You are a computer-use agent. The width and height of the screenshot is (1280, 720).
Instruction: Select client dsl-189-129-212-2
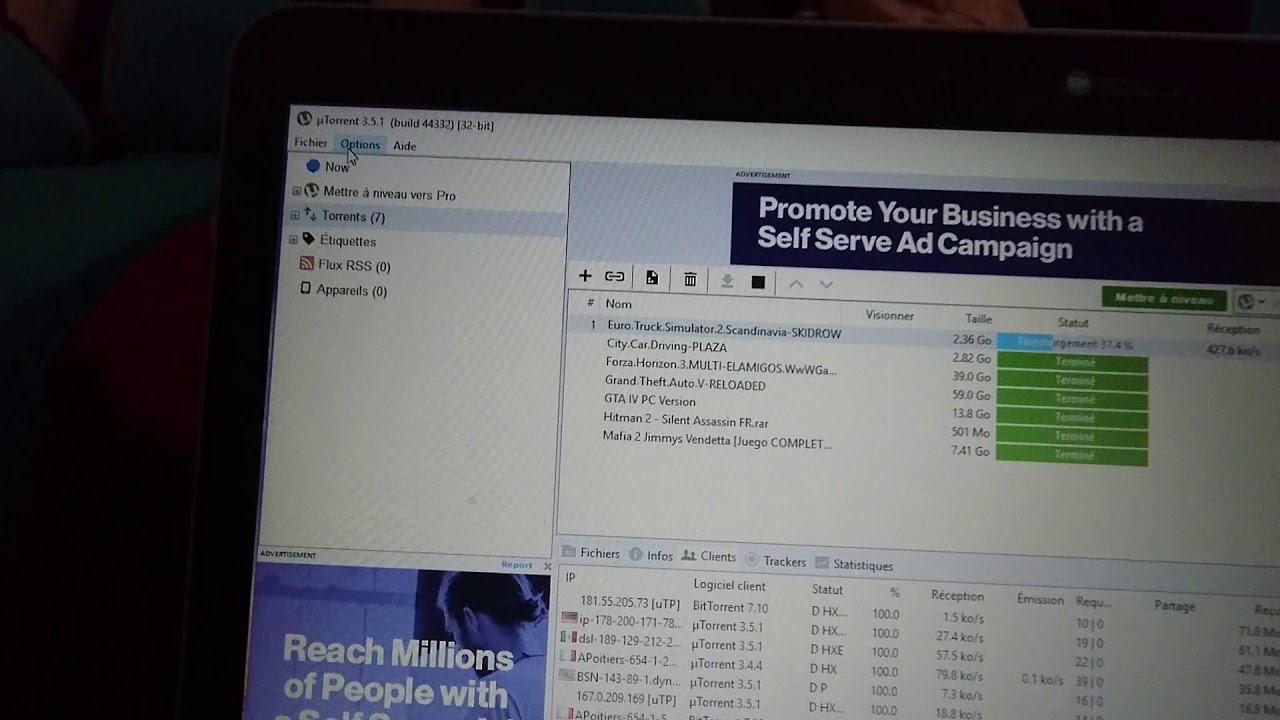tap(629, 640)
